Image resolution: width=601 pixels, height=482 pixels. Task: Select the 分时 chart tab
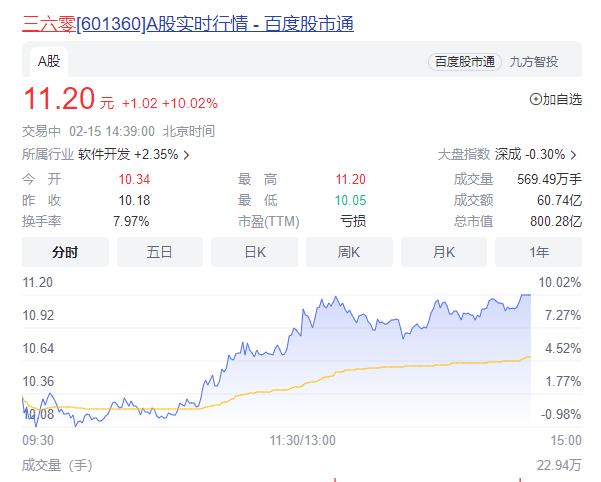click(65, 252)
